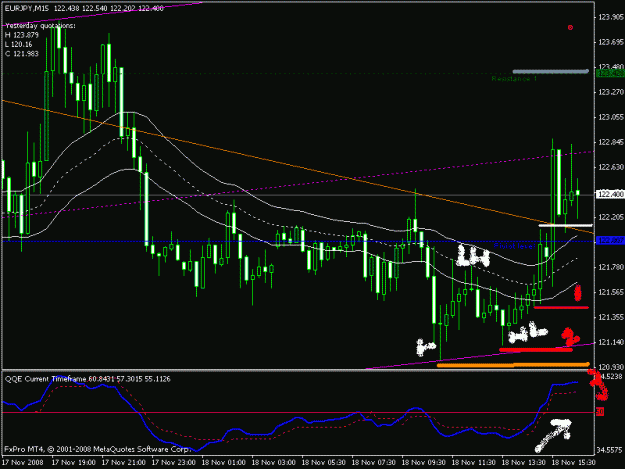
Task: Select yesterday's high value H 123.879
Action: 22,35
